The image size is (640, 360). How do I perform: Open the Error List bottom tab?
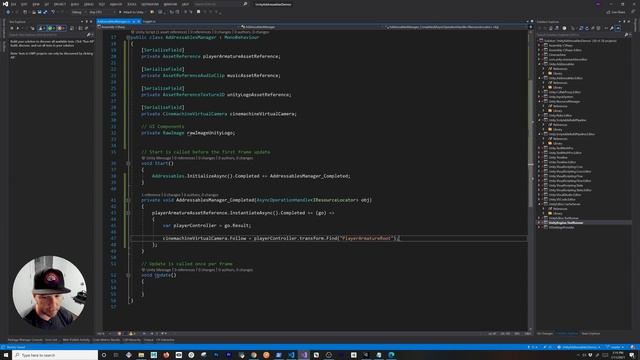pos(51,340)
